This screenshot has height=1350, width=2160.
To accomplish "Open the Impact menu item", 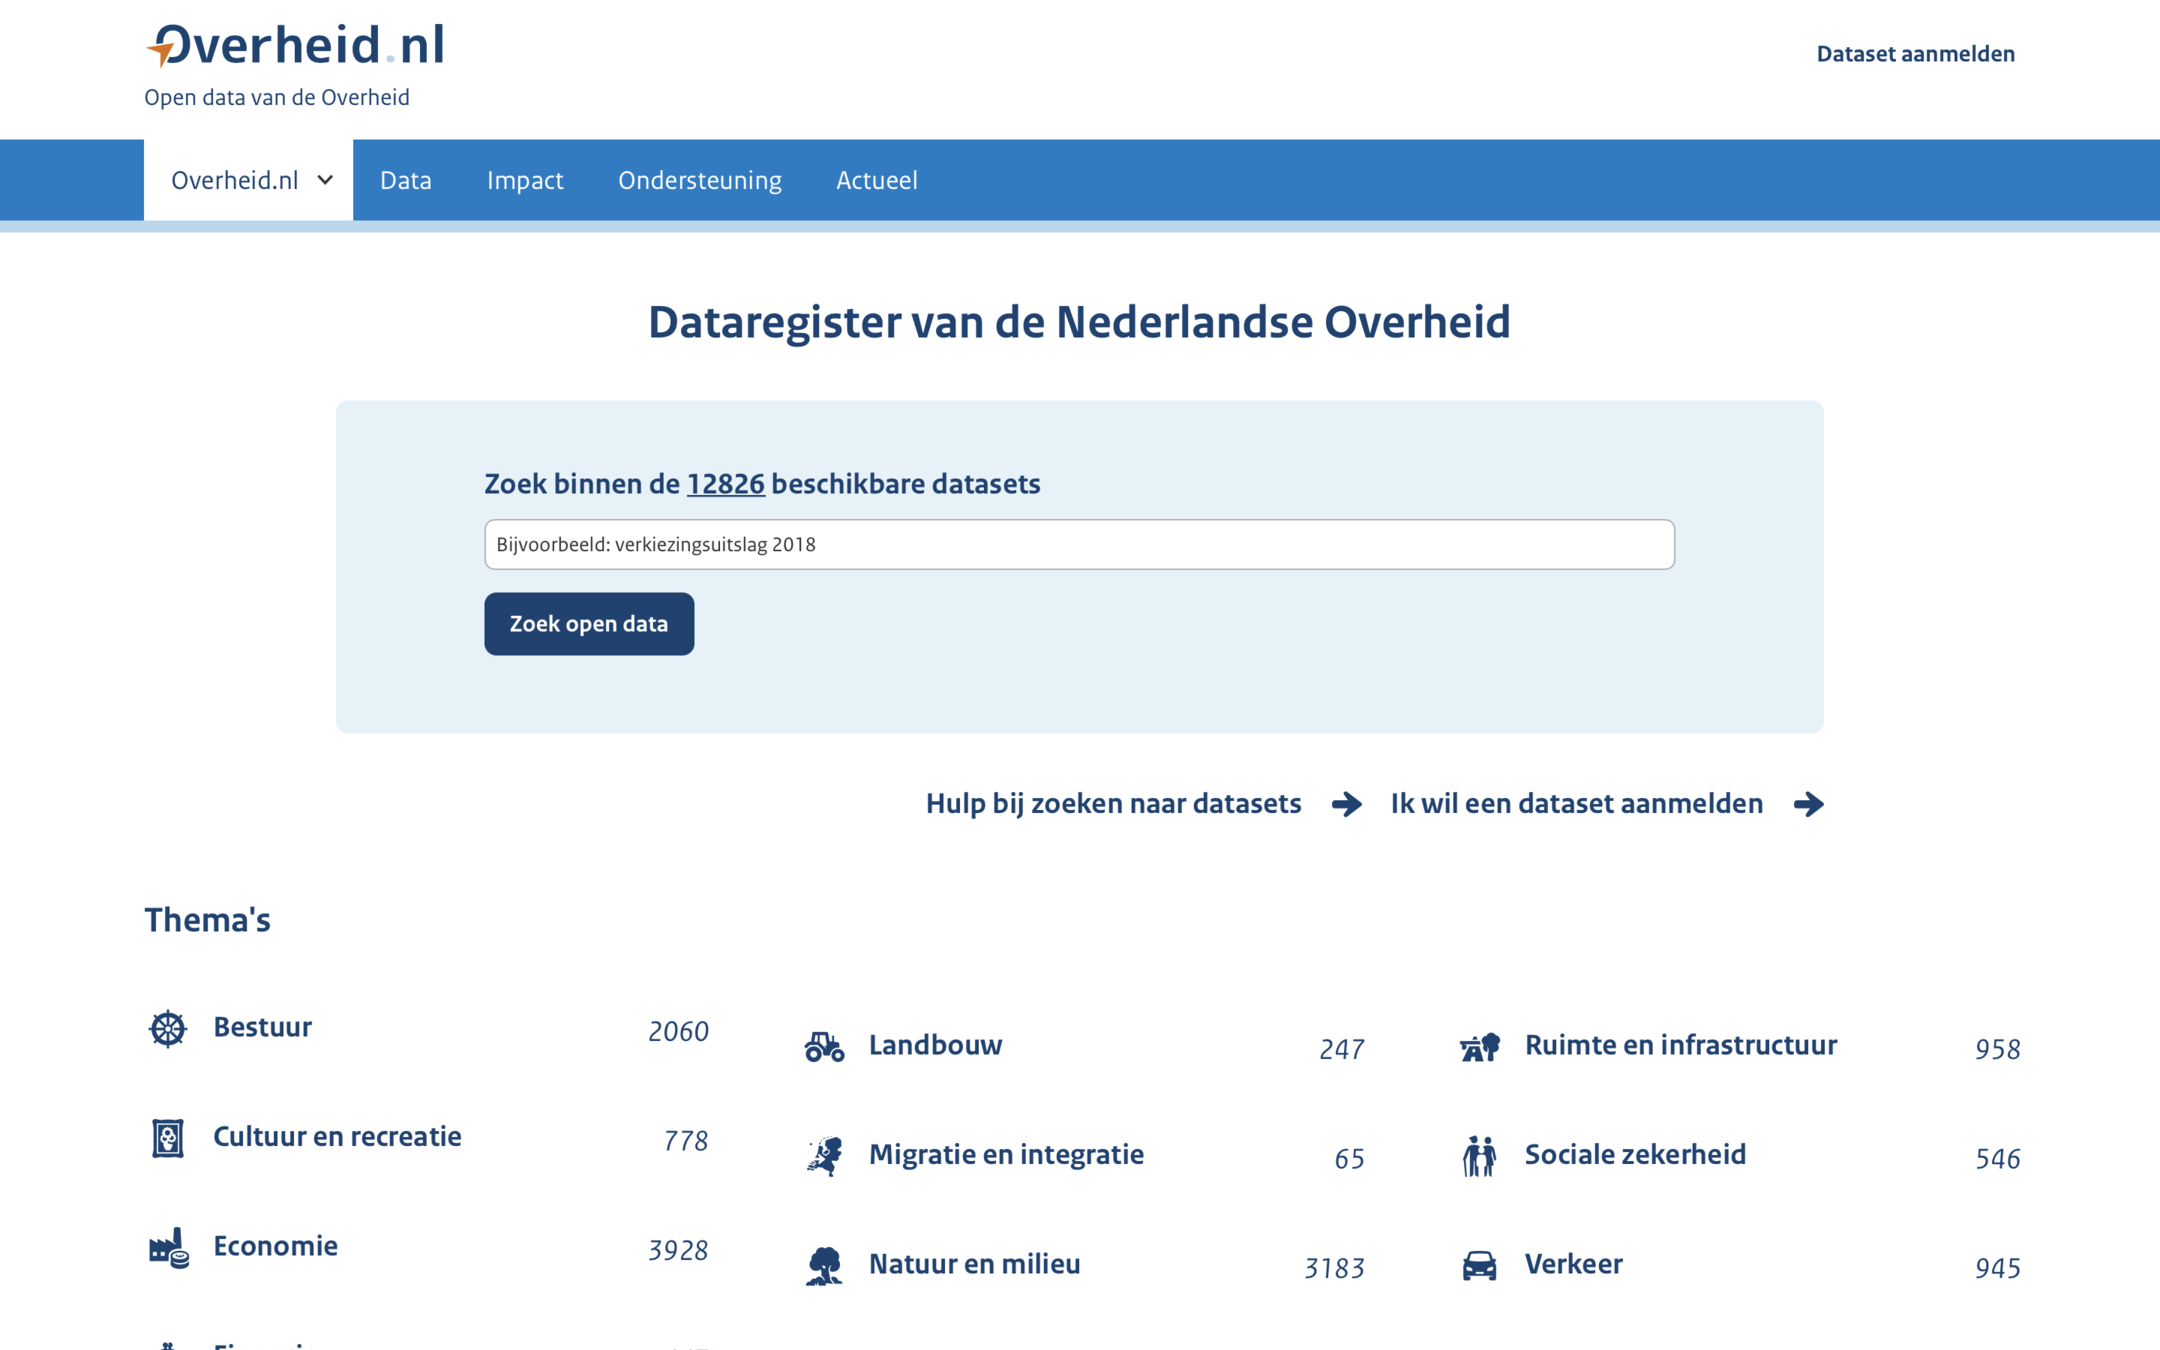I will [x=525, y=180].
